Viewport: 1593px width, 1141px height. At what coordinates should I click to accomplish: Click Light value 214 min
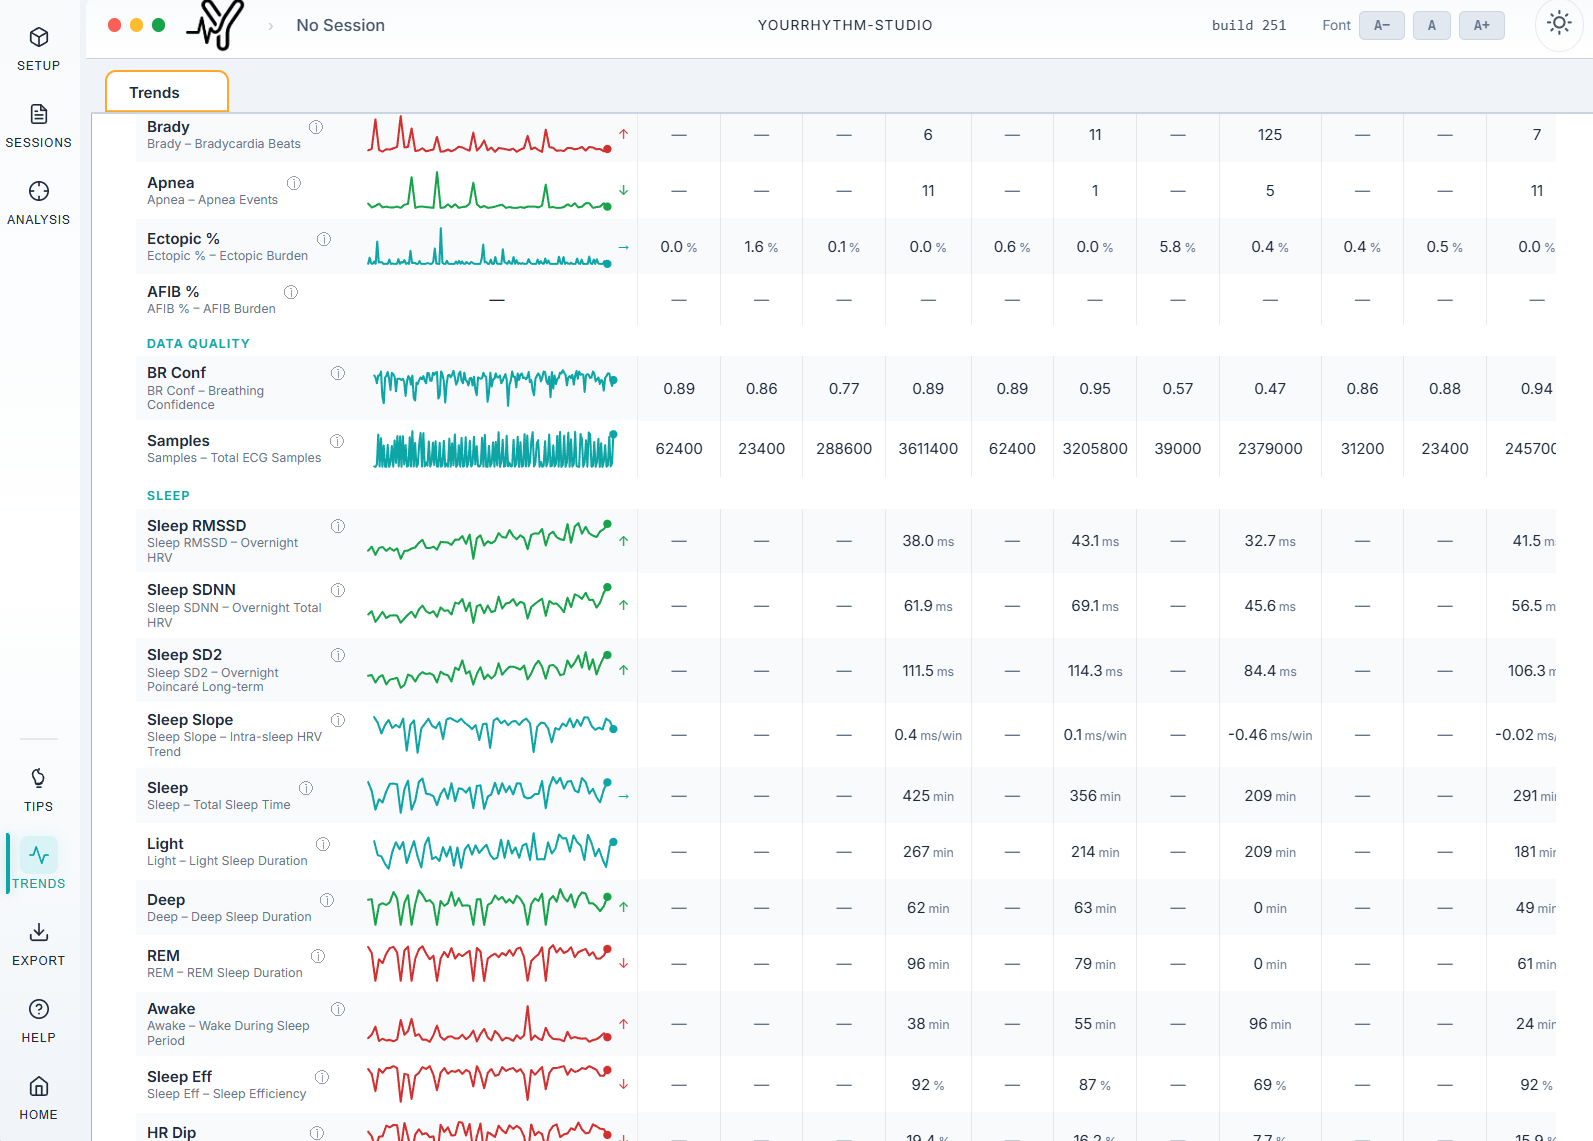point(1095,852)
